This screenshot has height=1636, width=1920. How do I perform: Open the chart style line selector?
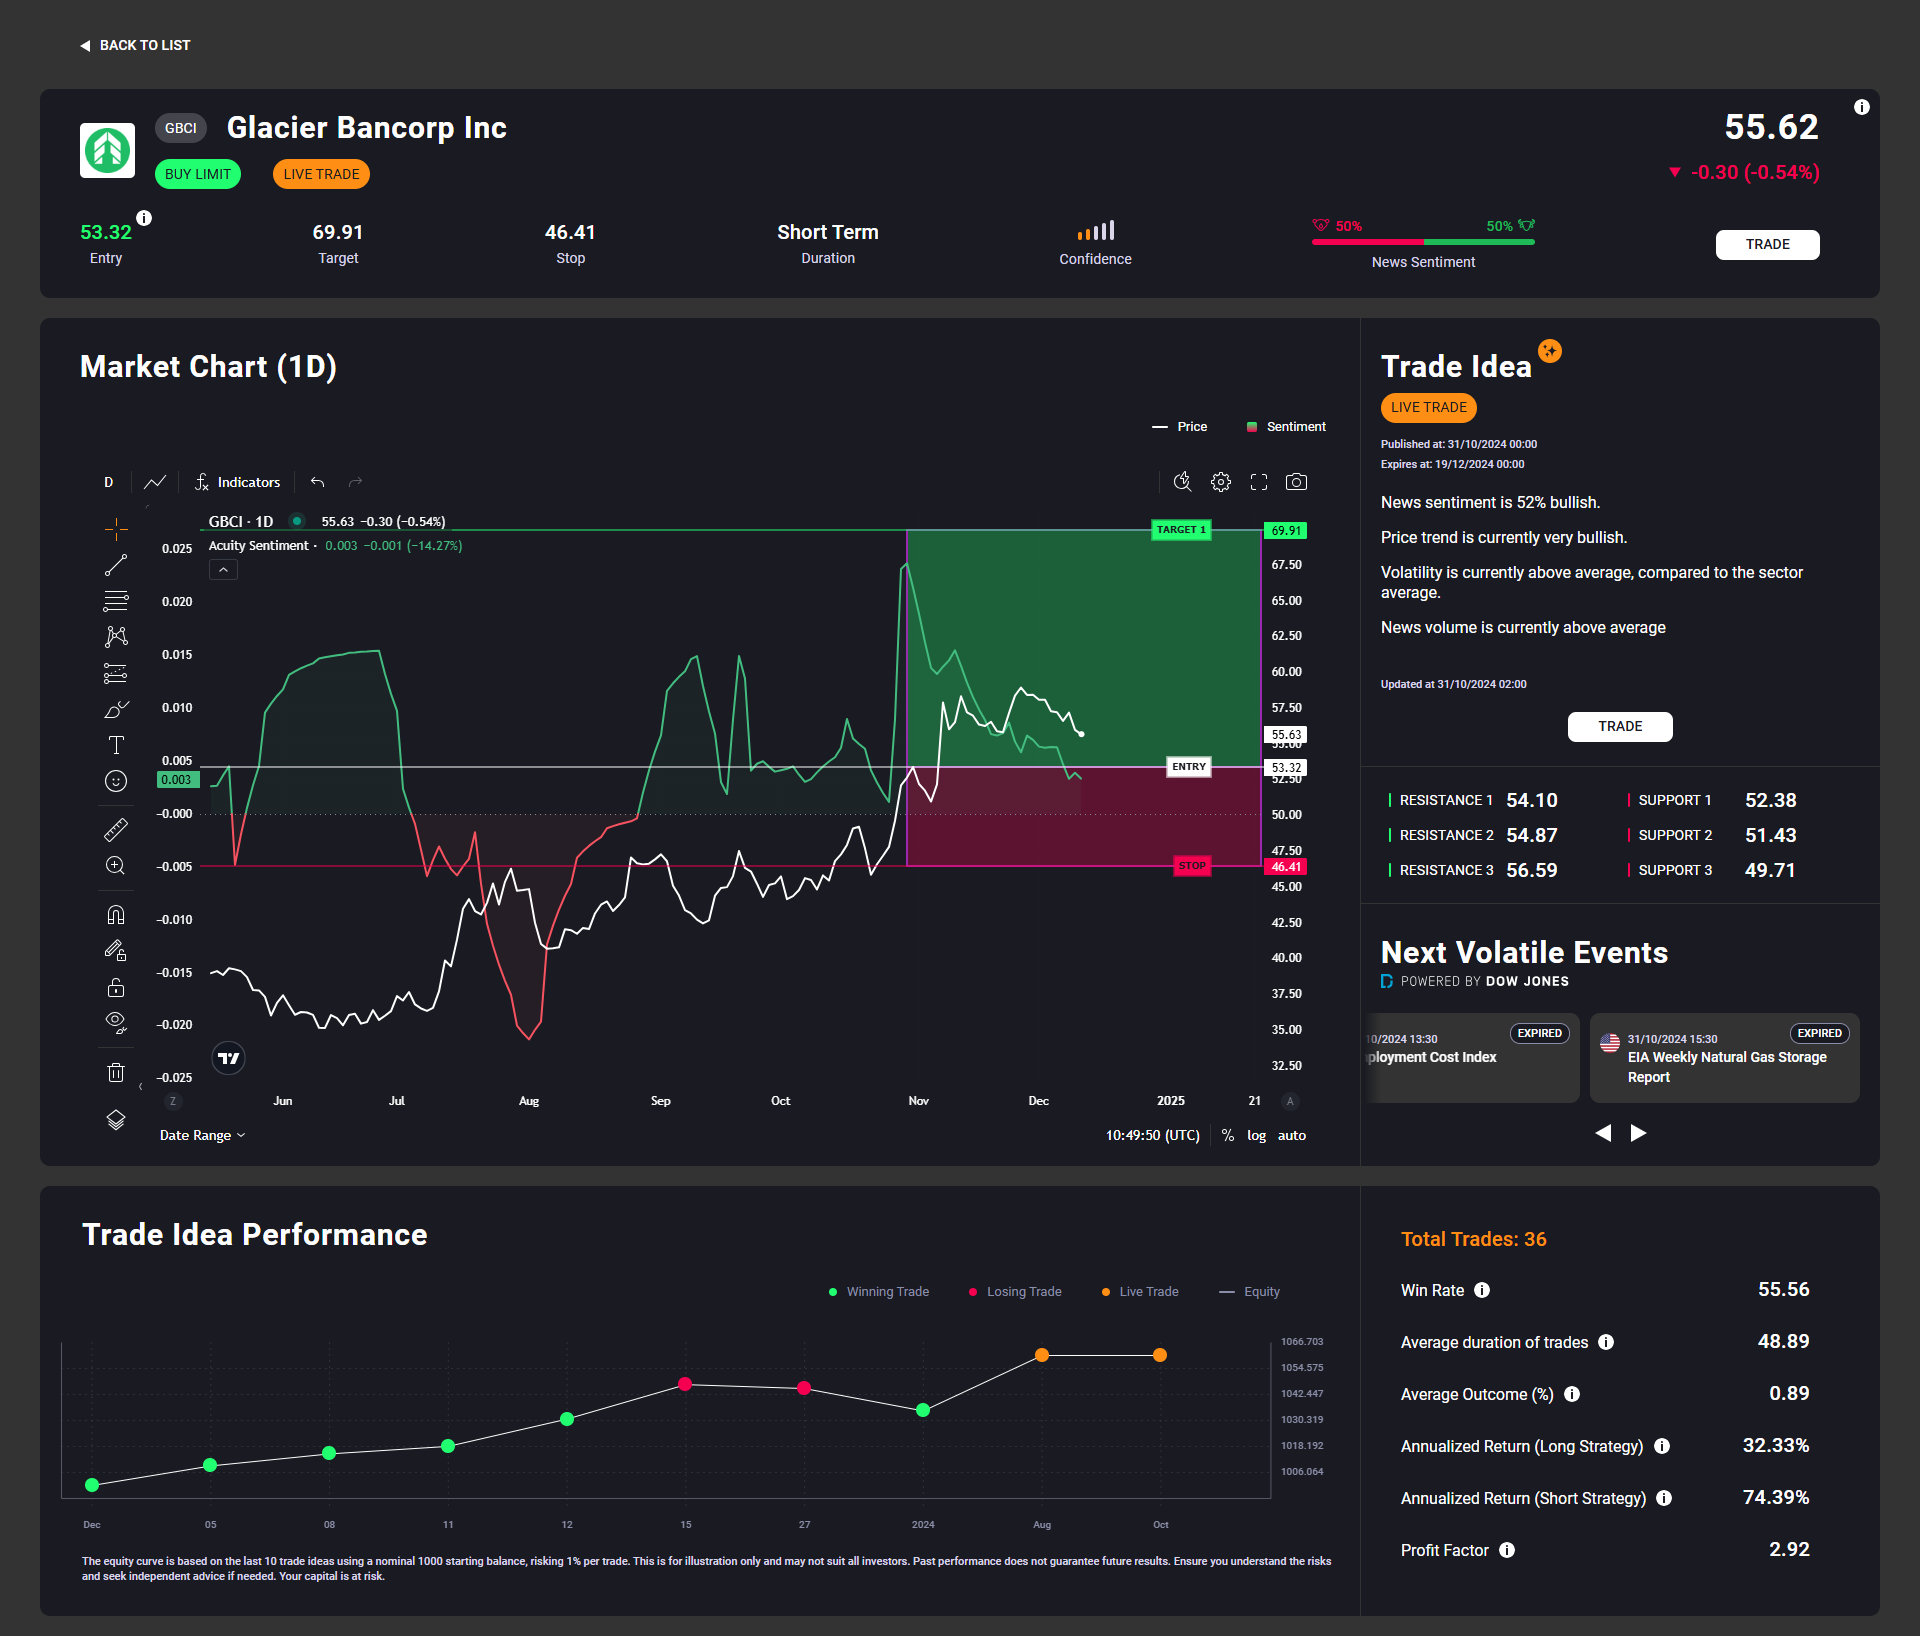155,482
